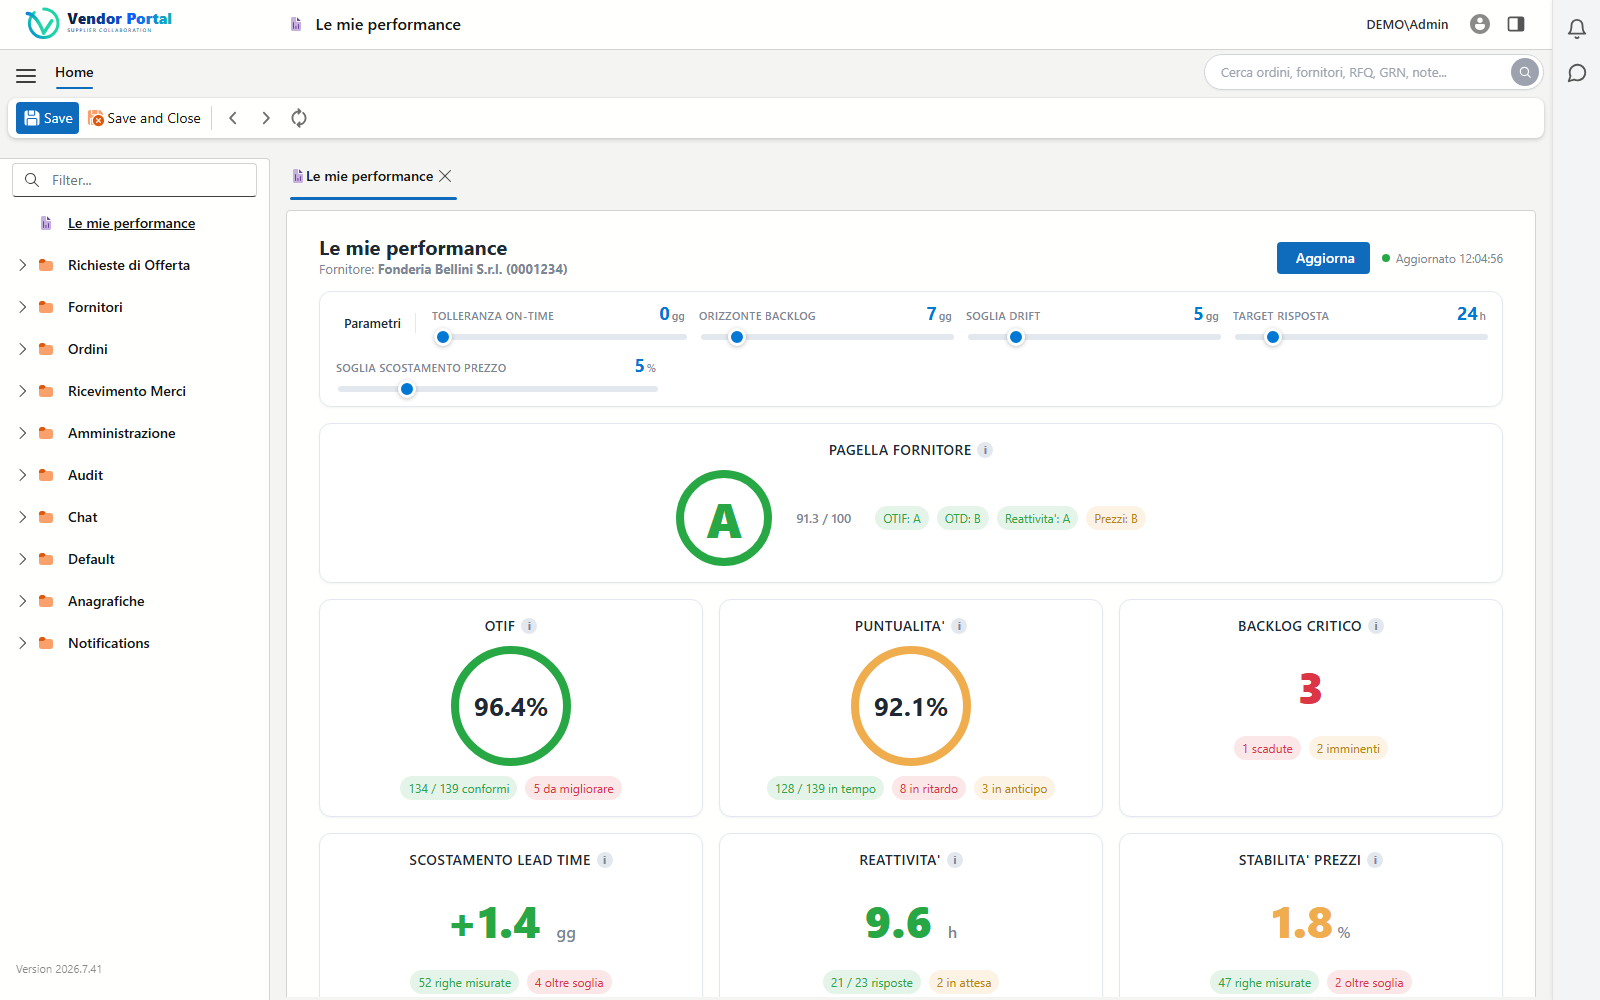Click the Aggiorna button
Viewport: 1600px width, 1000px height.
1323,258
